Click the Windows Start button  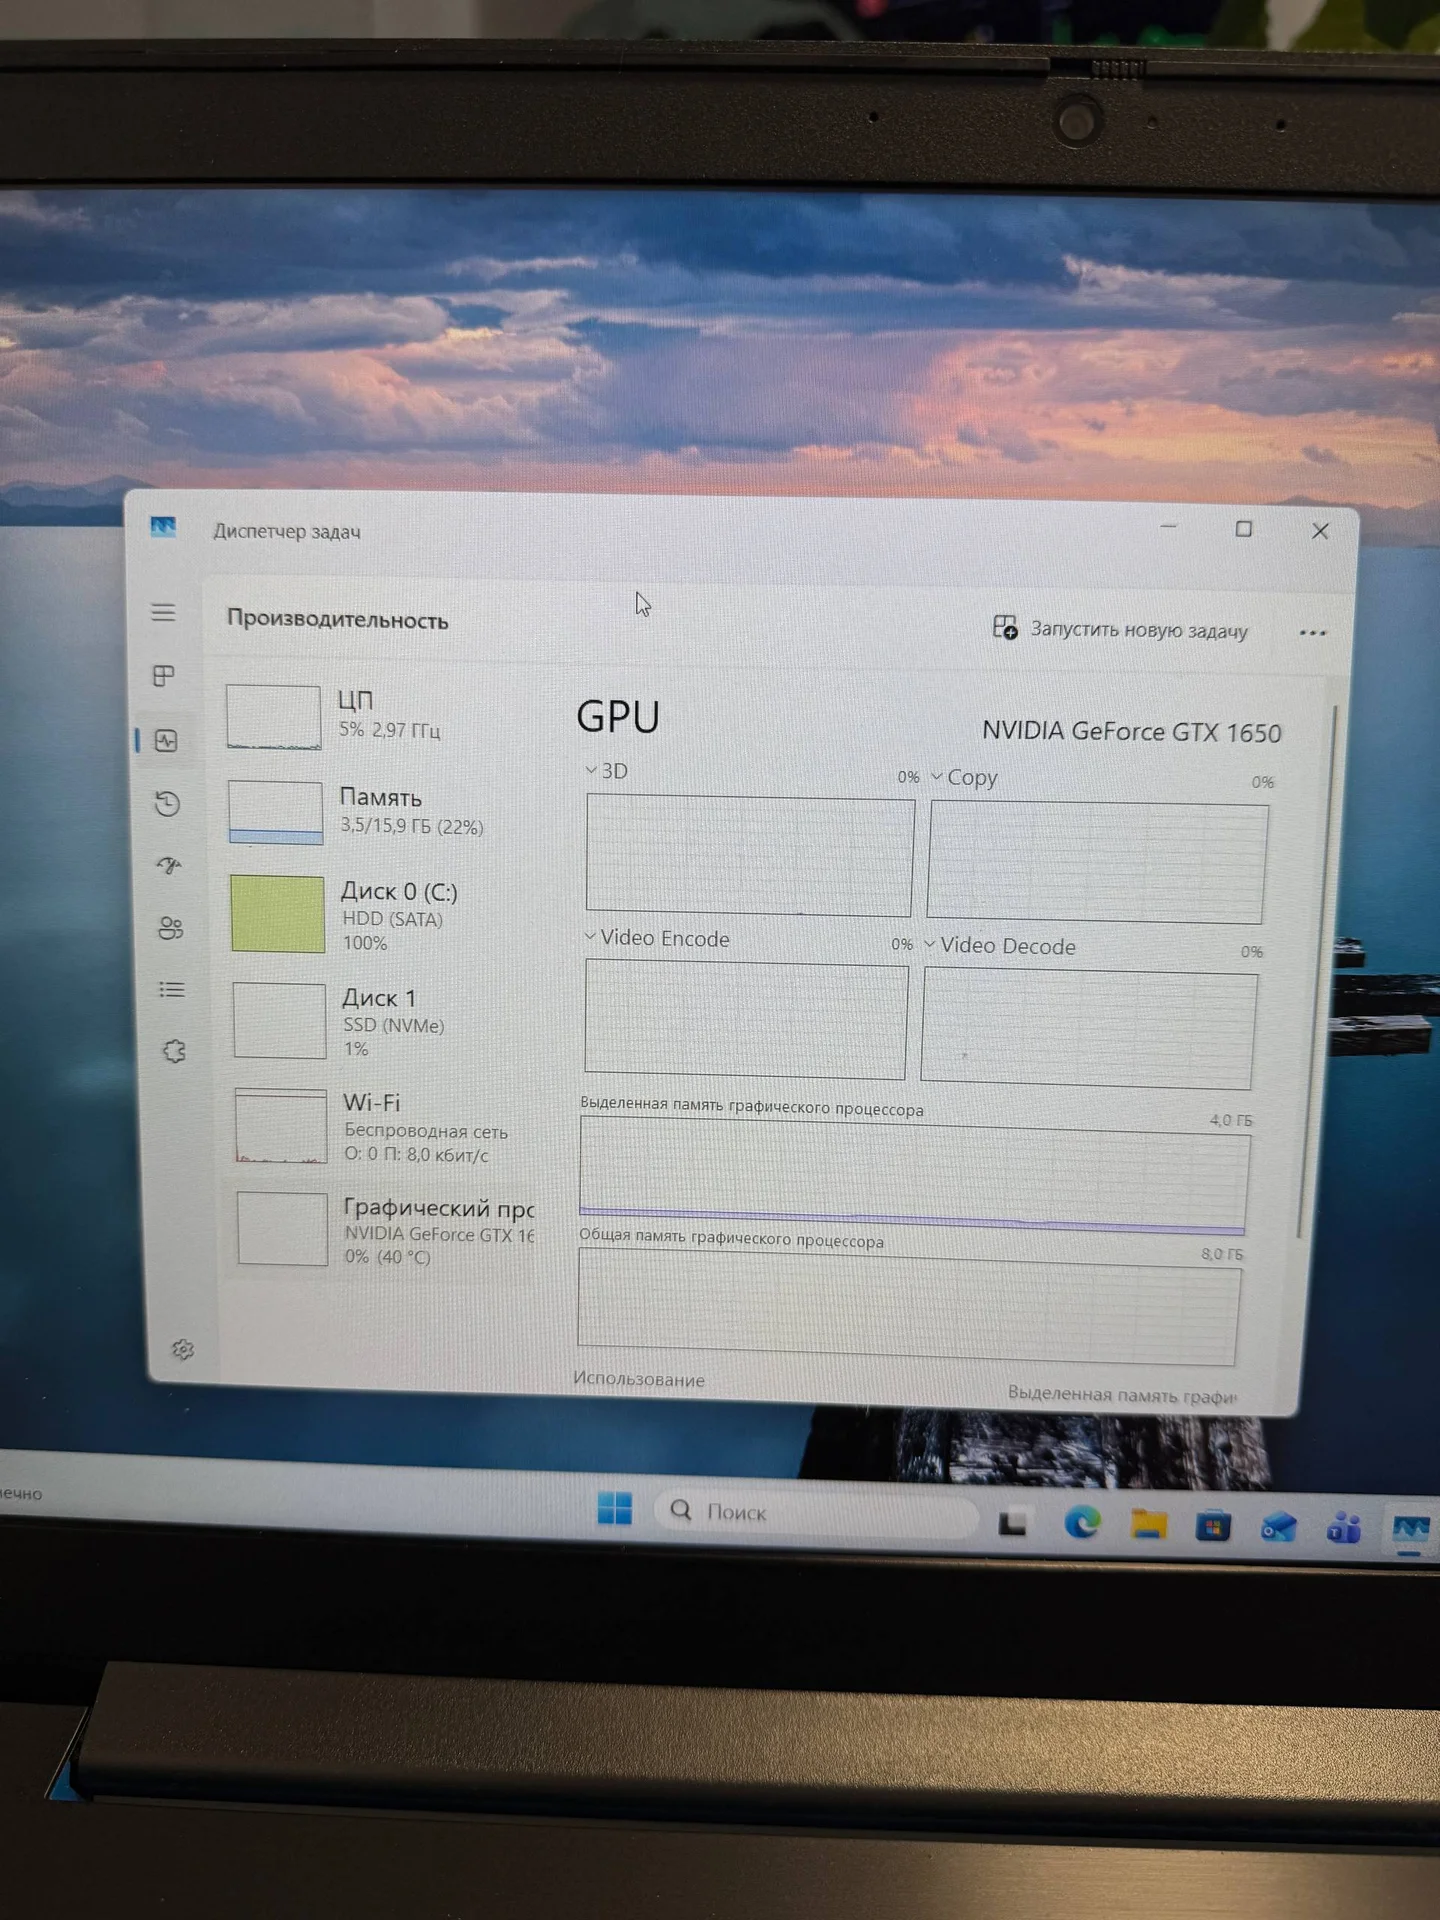tap(614, 1507)
